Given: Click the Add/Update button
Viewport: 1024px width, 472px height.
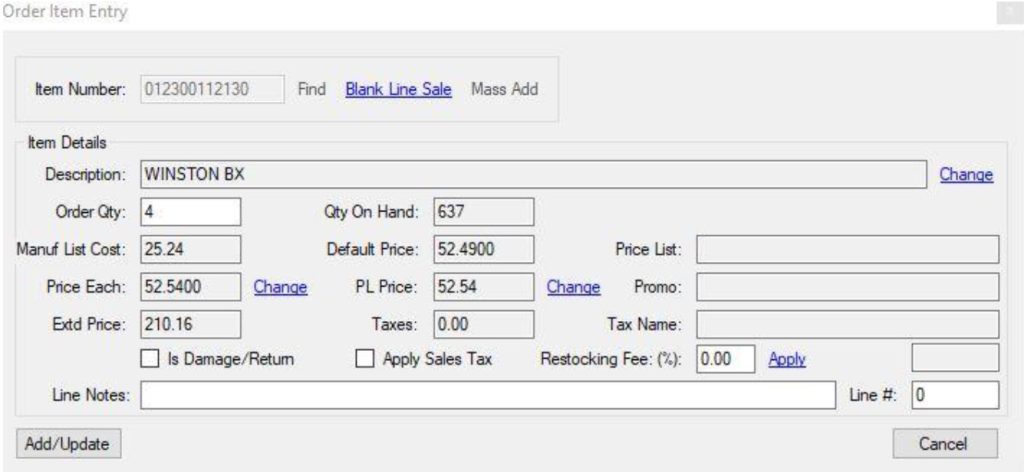Looking at the screenshot, I should click(68, 443).
